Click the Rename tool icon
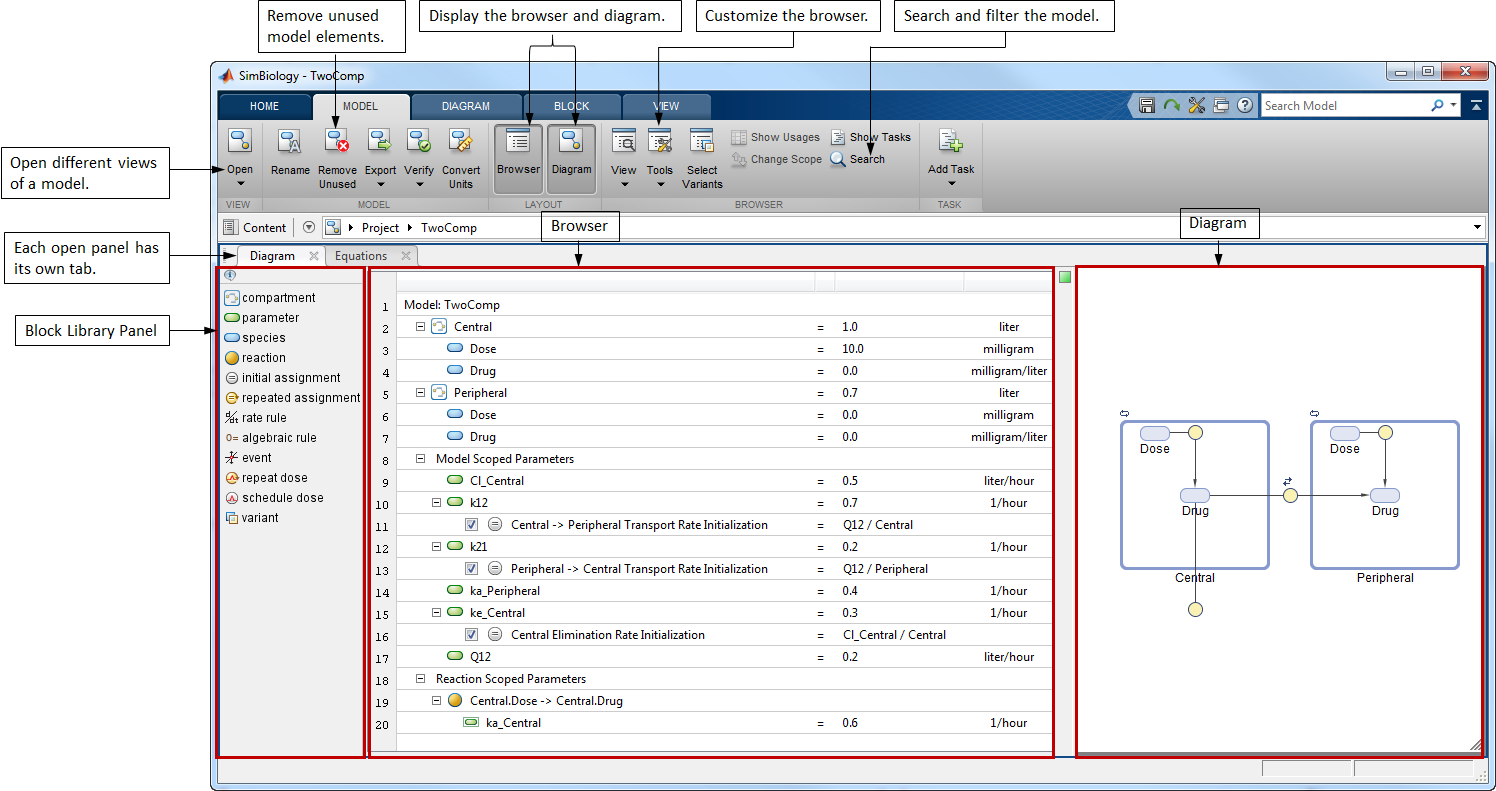 click(290, 141)
